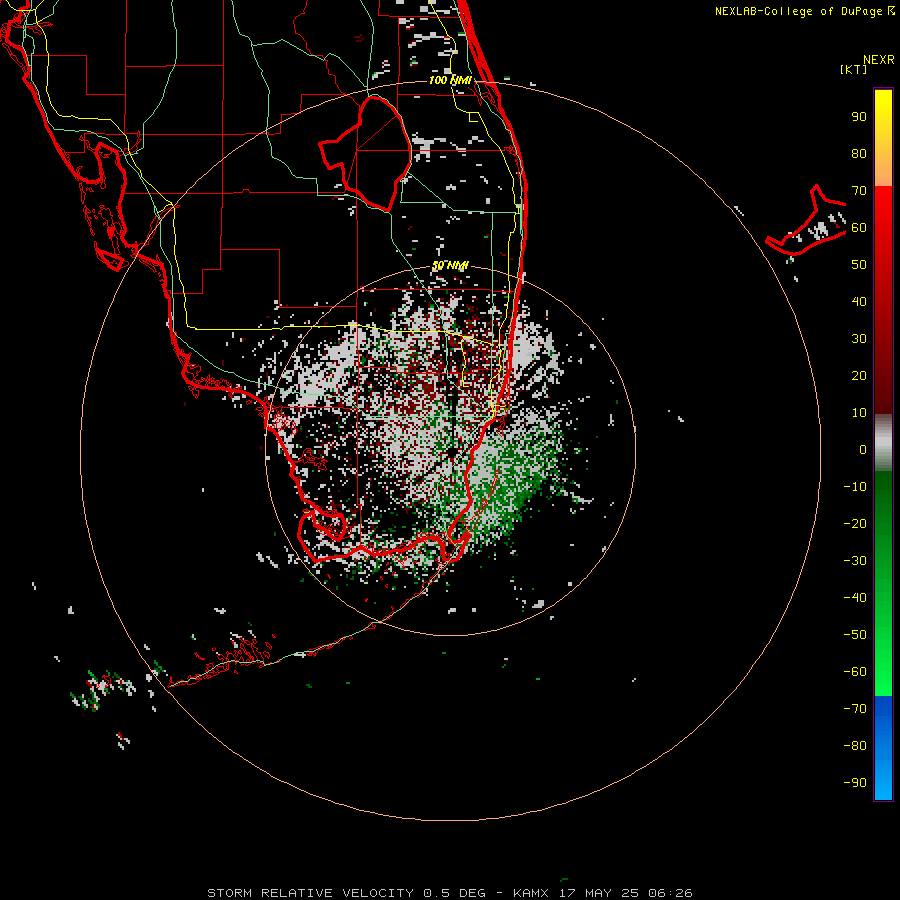
Task: Select the -20 knot scale label
Action: 855,523
